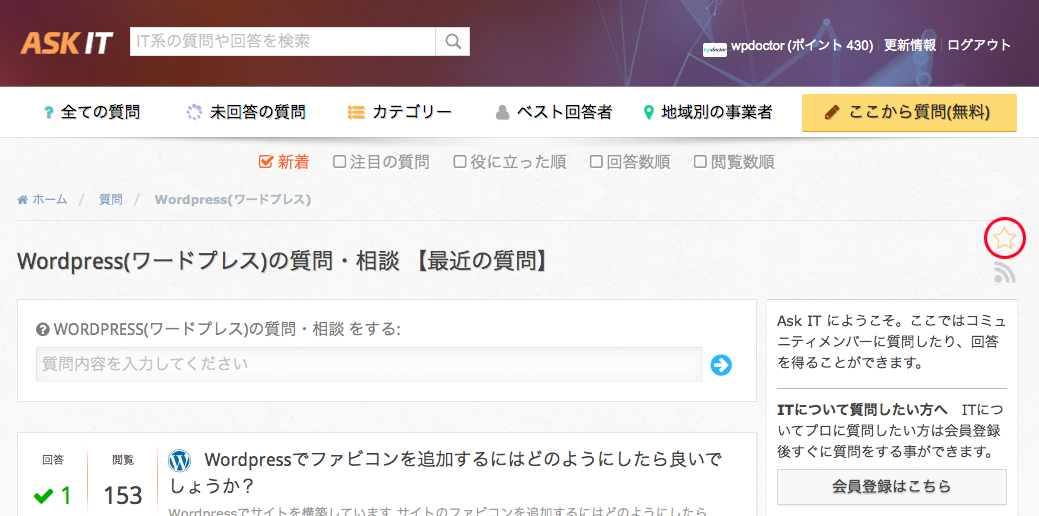Click the map pin icon beside 地域別の事業者
Screen dimensions: 1039x516
click(649, 113)
